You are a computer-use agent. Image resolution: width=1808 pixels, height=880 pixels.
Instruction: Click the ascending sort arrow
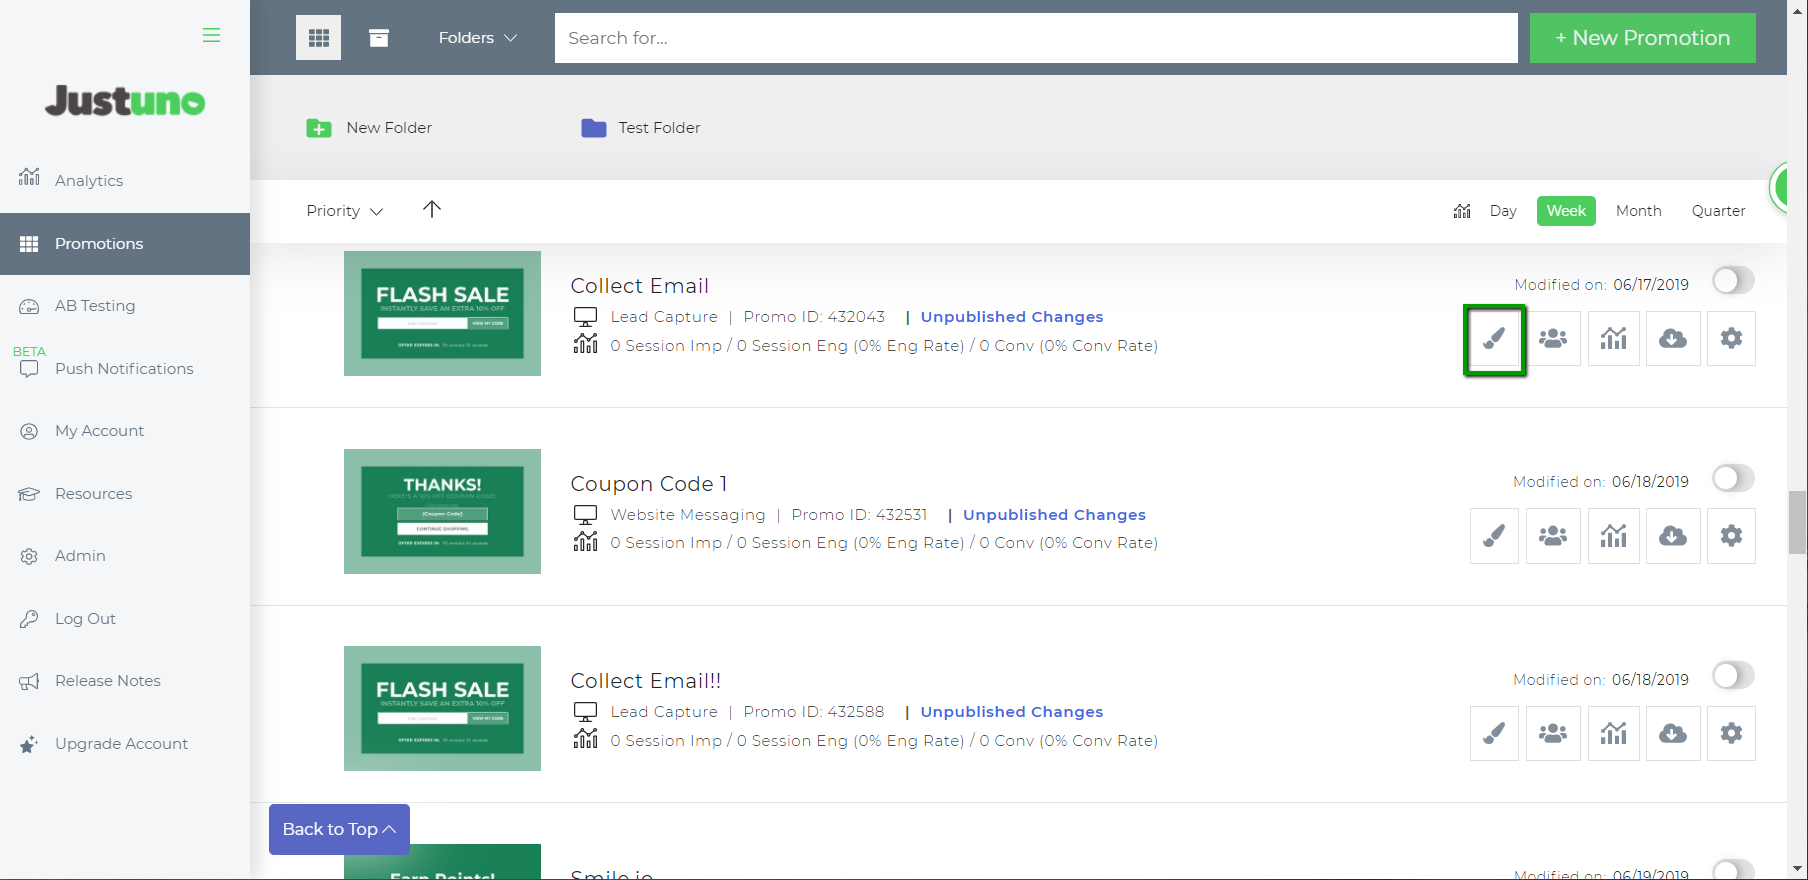coord(432,209)
